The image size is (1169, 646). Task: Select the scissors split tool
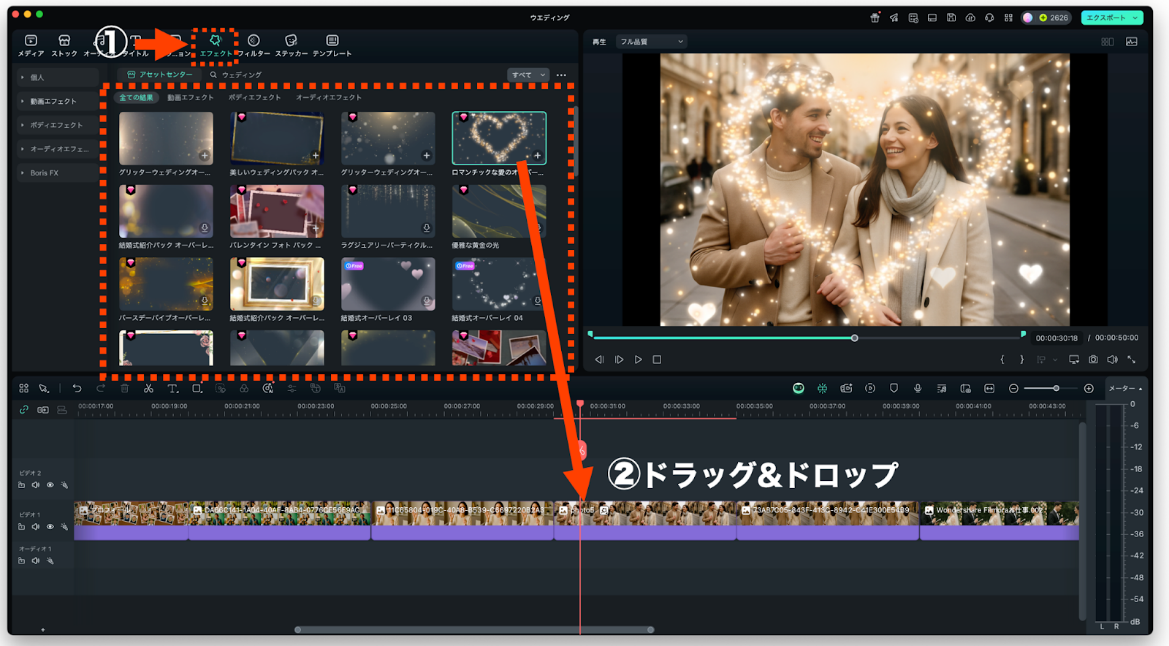(x=148, y=389)
